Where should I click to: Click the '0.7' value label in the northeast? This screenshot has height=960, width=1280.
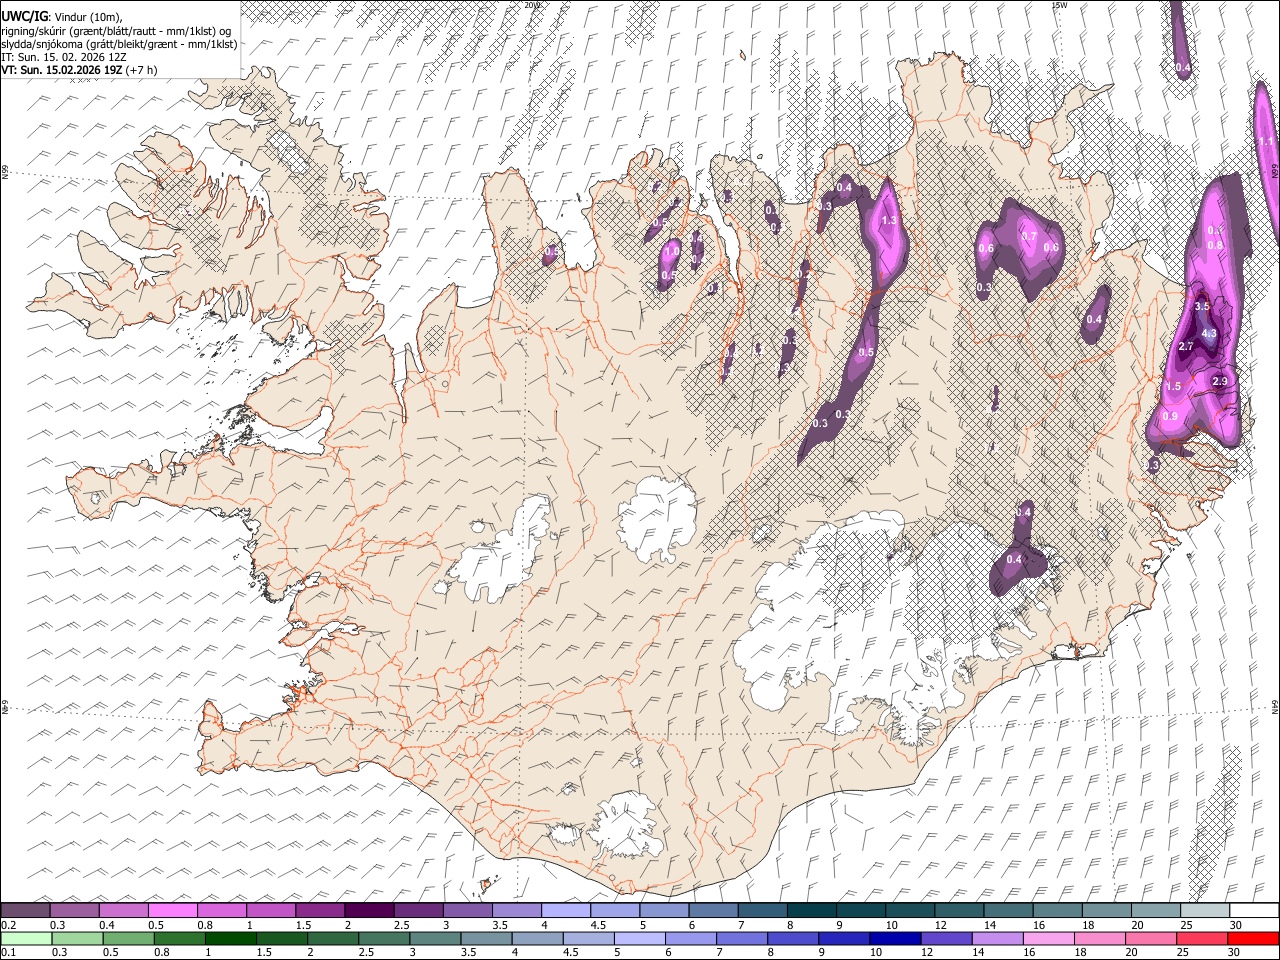pos(1029,236)
